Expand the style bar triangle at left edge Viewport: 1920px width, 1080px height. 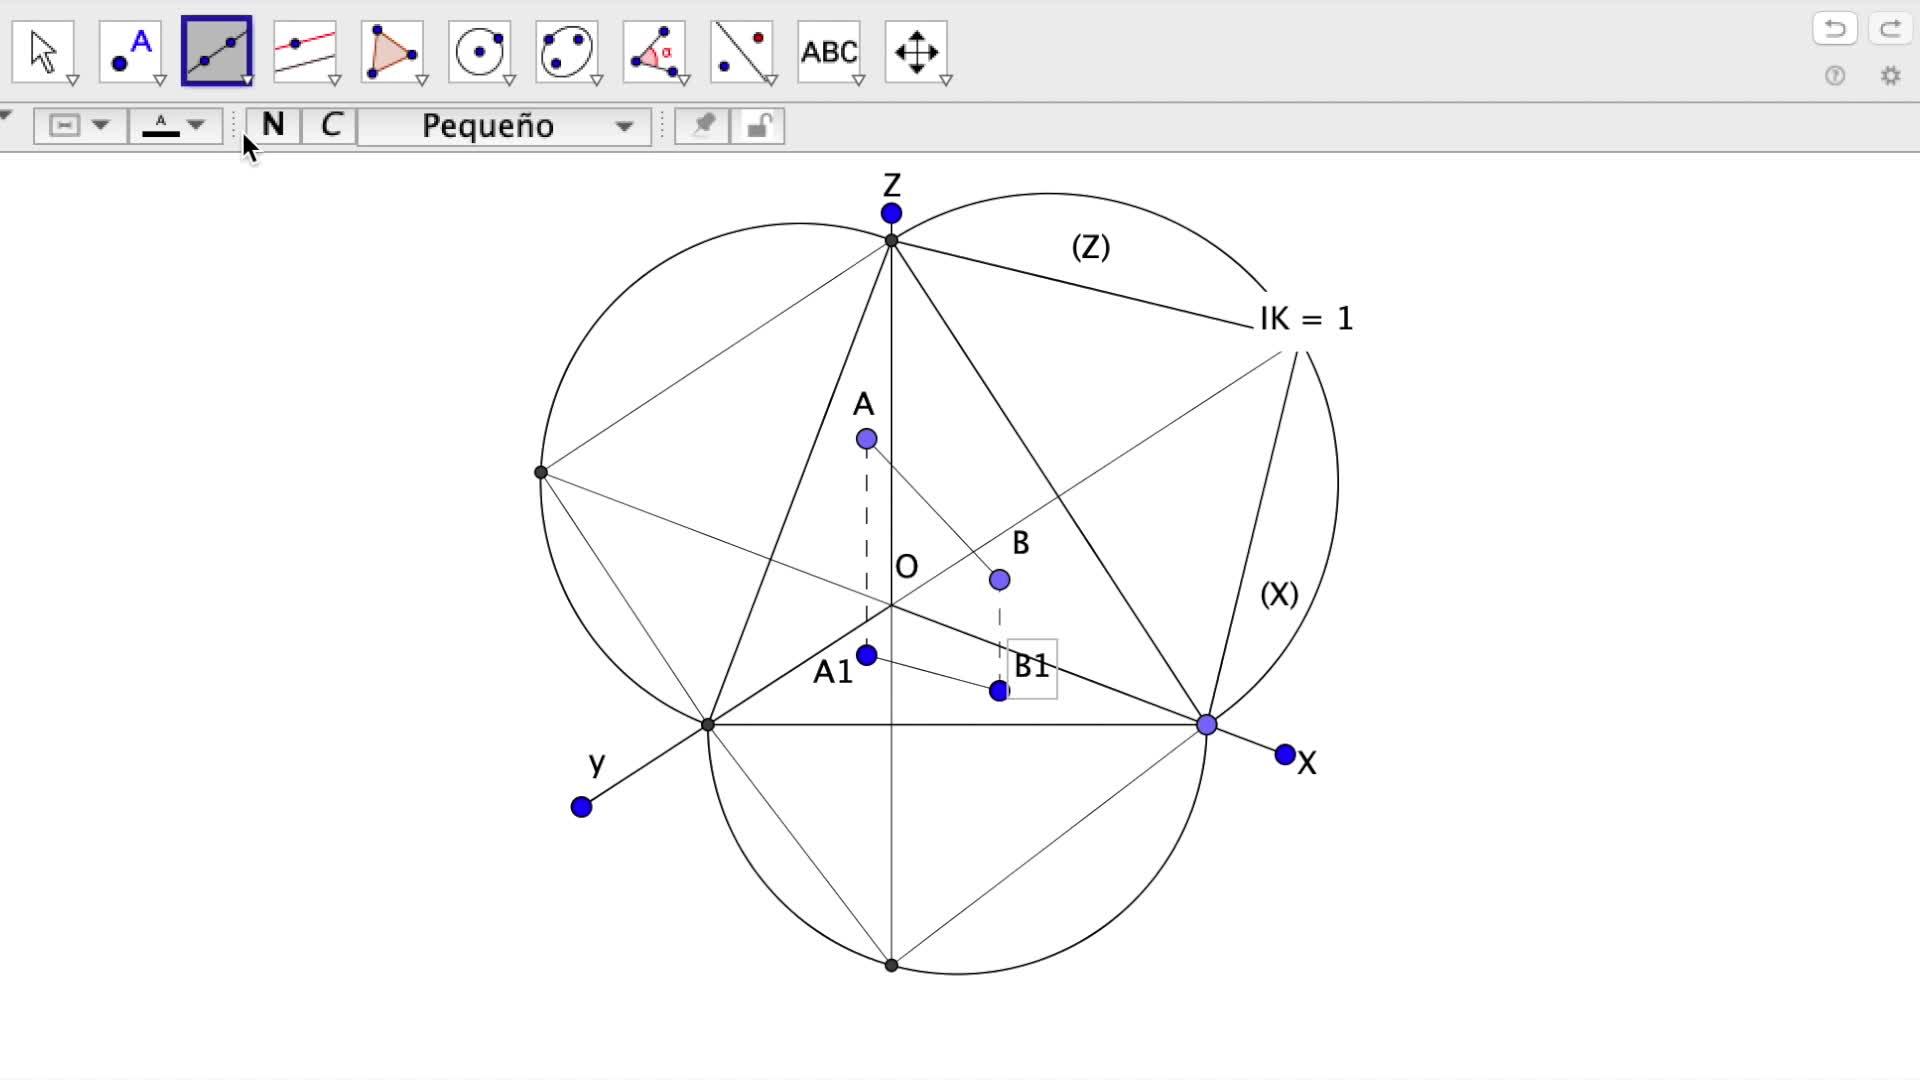(x=7, y=116)
